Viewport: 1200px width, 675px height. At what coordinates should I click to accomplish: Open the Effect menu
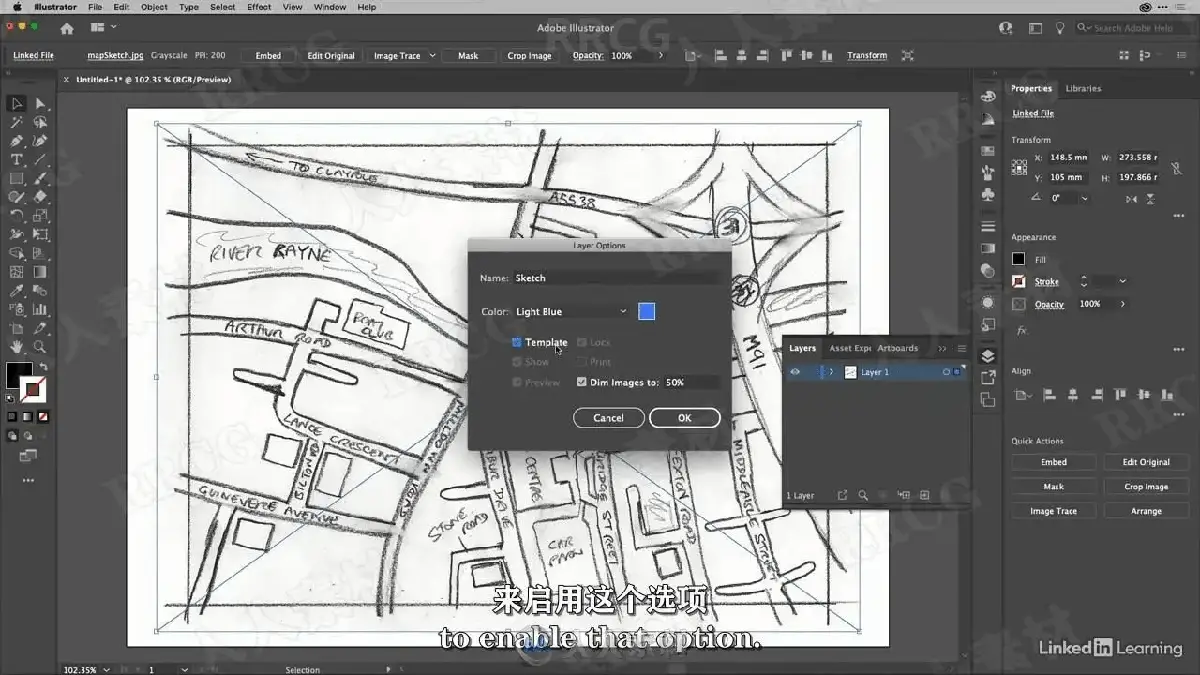[x=259, y=7]
